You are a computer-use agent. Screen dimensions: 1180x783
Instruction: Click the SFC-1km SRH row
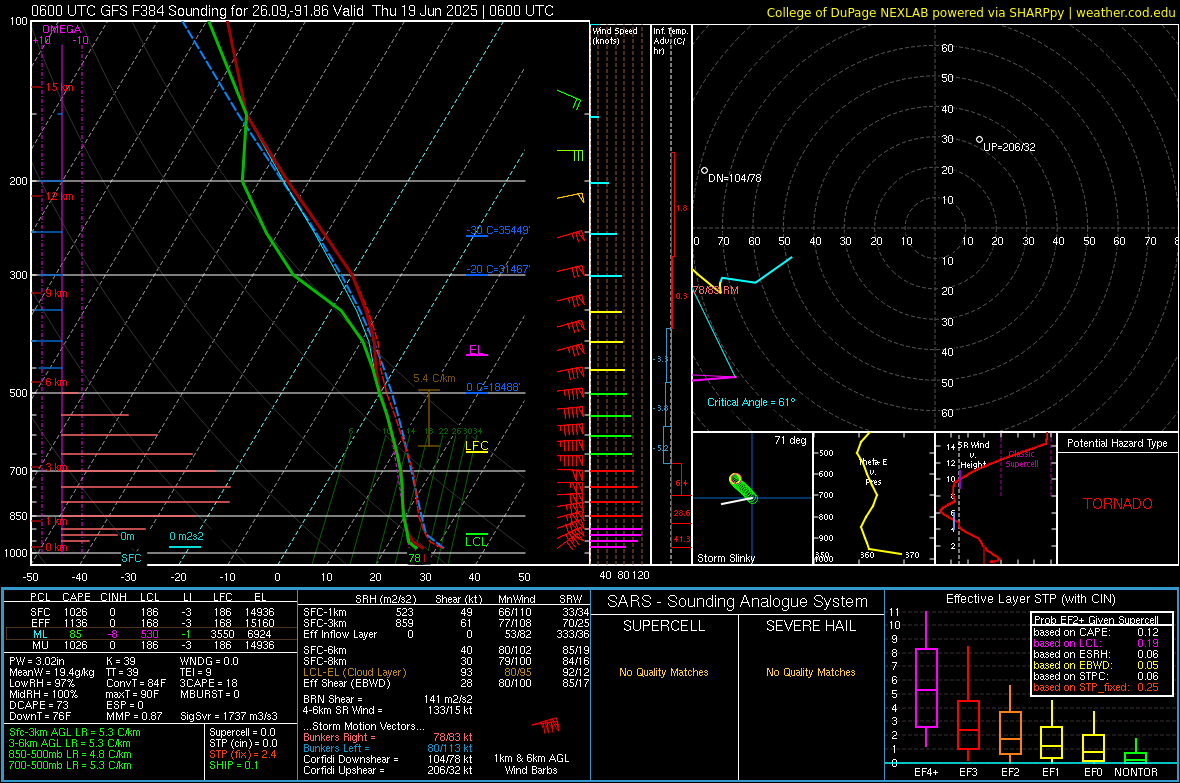pyautogui.click(x=446, y=612)
